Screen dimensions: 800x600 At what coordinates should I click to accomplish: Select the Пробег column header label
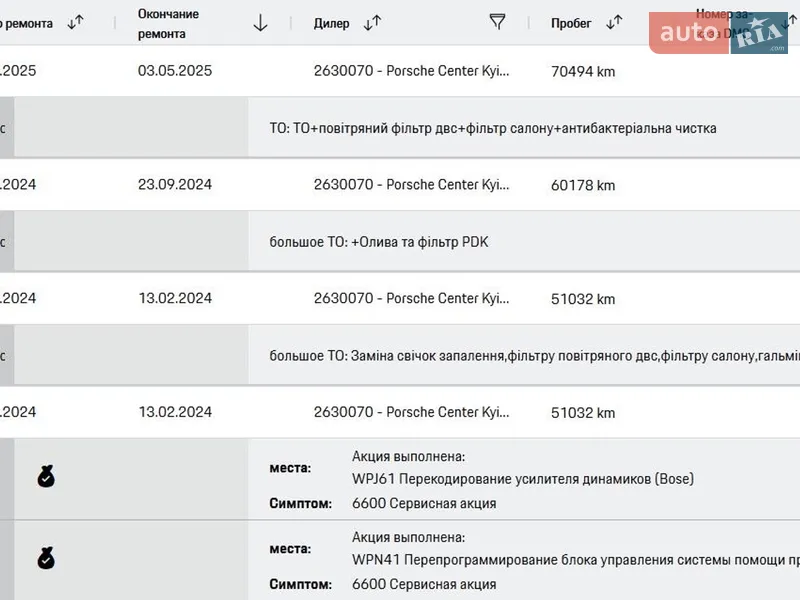(571, 23)
